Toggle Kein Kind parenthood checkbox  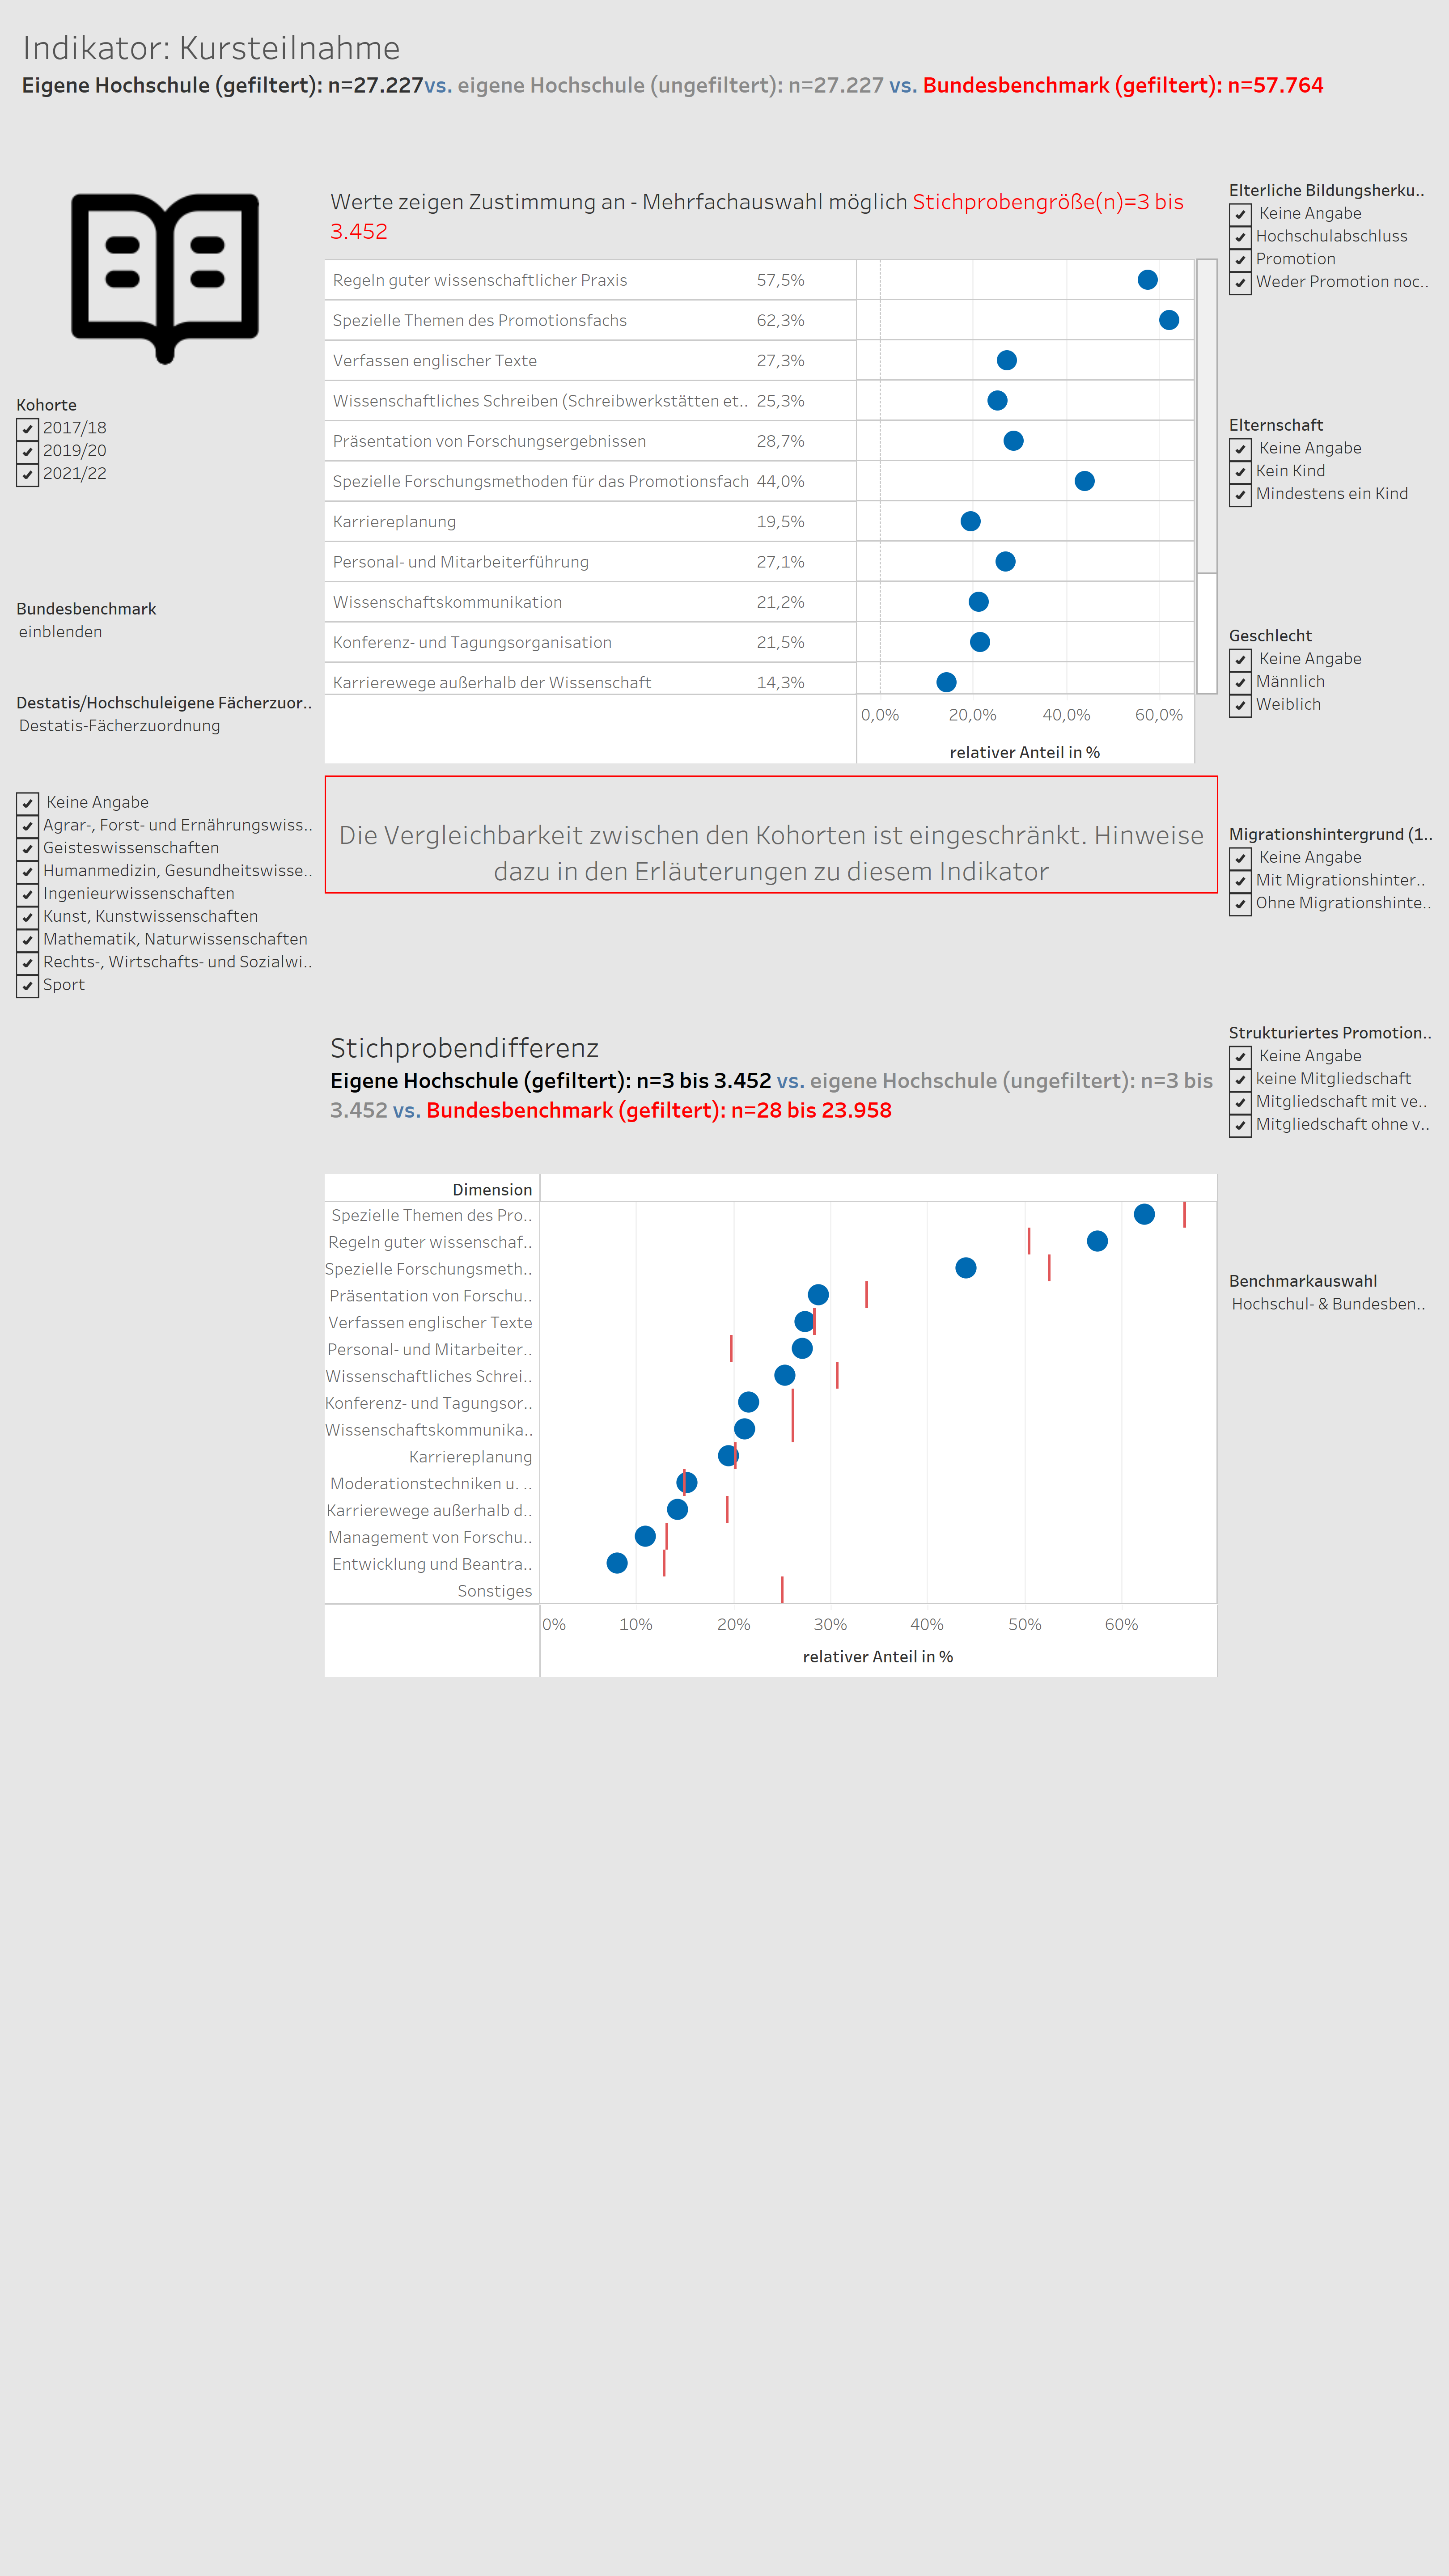point(1240,472)
